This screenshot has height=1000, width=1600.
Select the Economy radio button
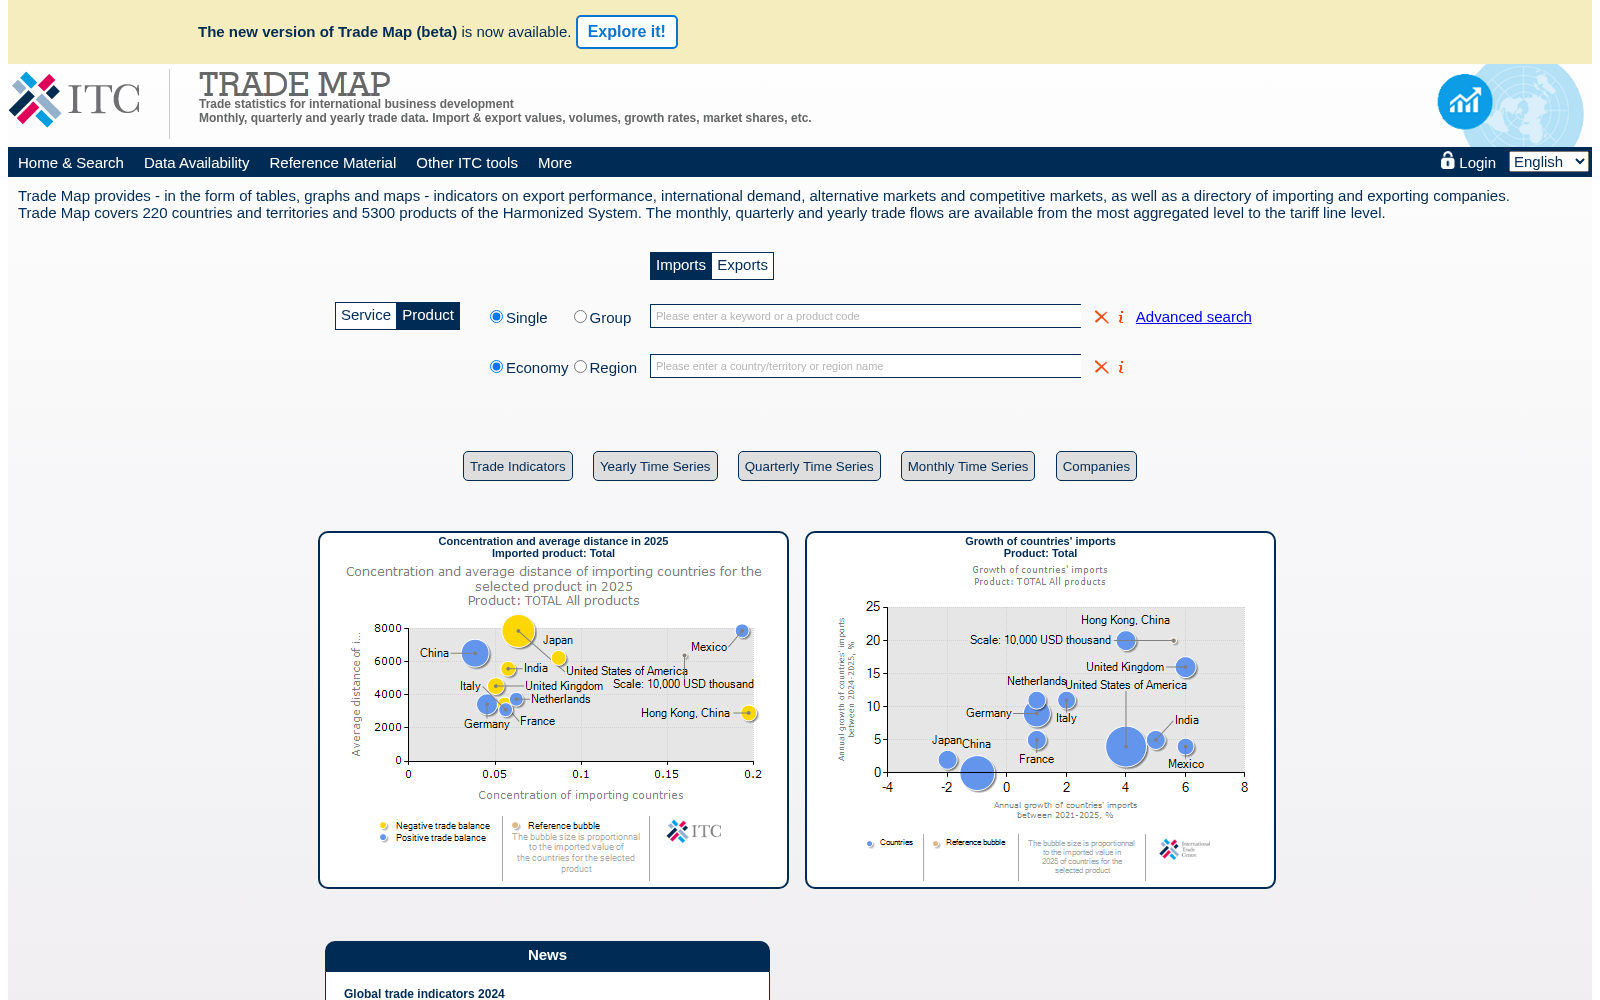(496, 366)
